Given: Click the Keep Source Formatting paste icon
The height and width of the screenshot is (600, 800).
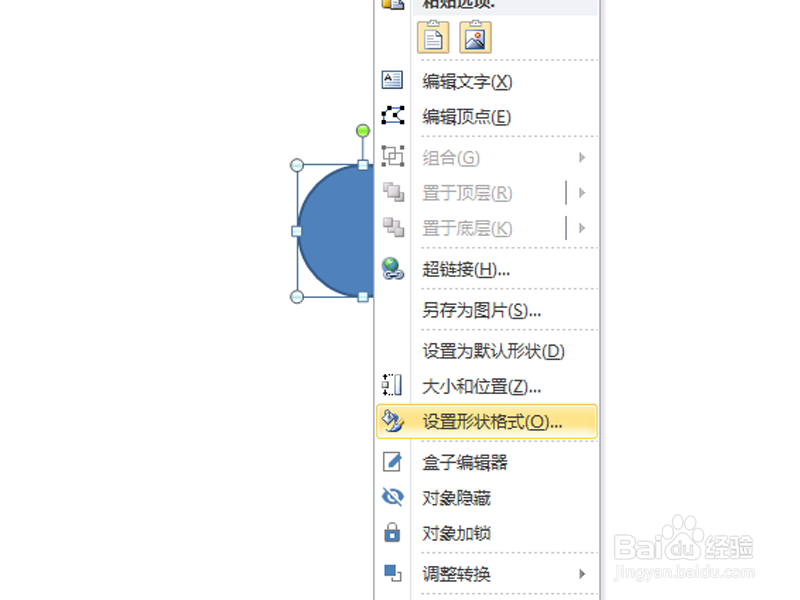Looking at the screenshot, I should pyautogui.click(x=433, y=37).
